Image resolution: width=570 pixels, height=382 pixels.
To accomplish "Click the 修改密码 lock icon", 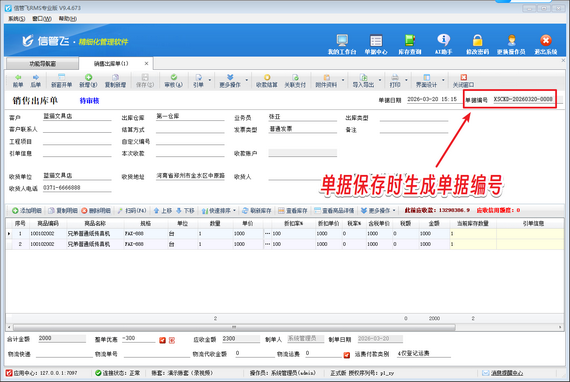I will [x=477, y=44].
